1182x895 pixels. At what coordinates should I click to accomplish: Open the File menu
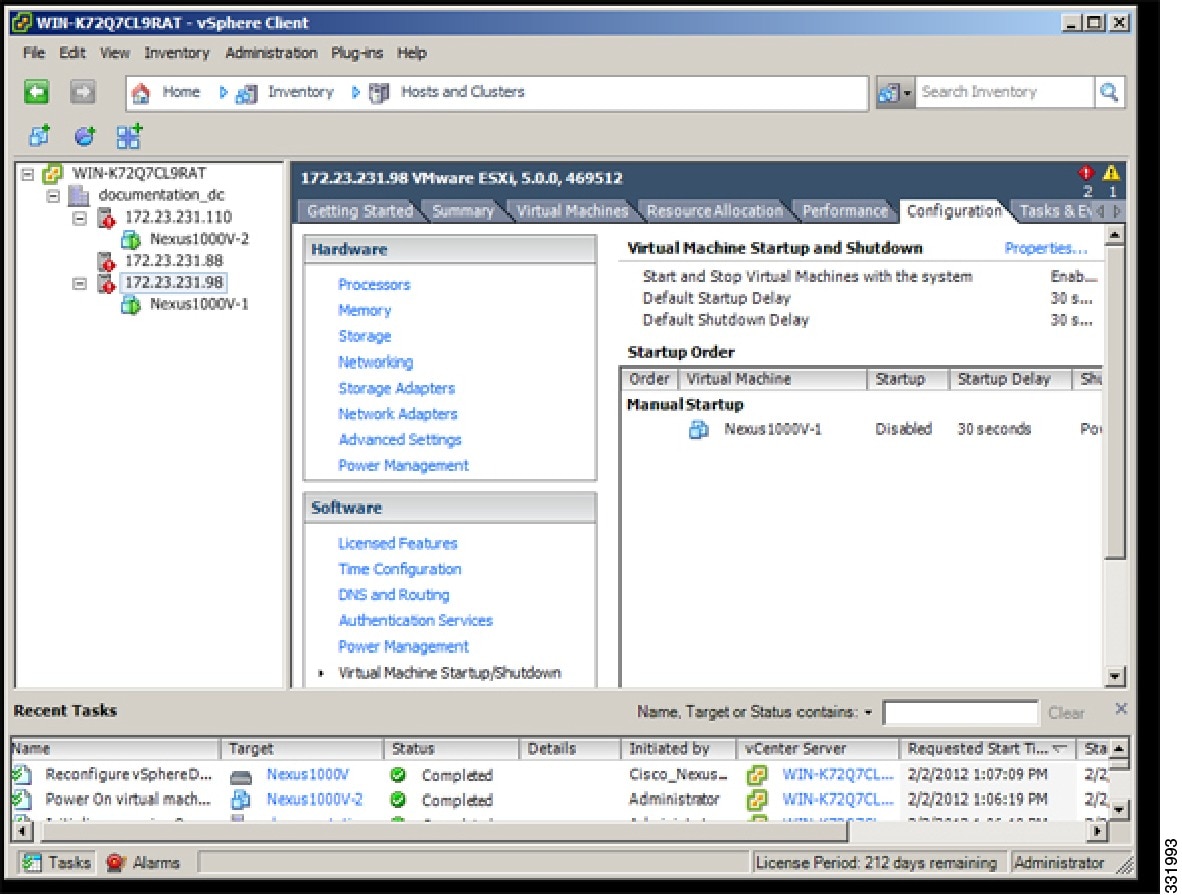[34, 53]
